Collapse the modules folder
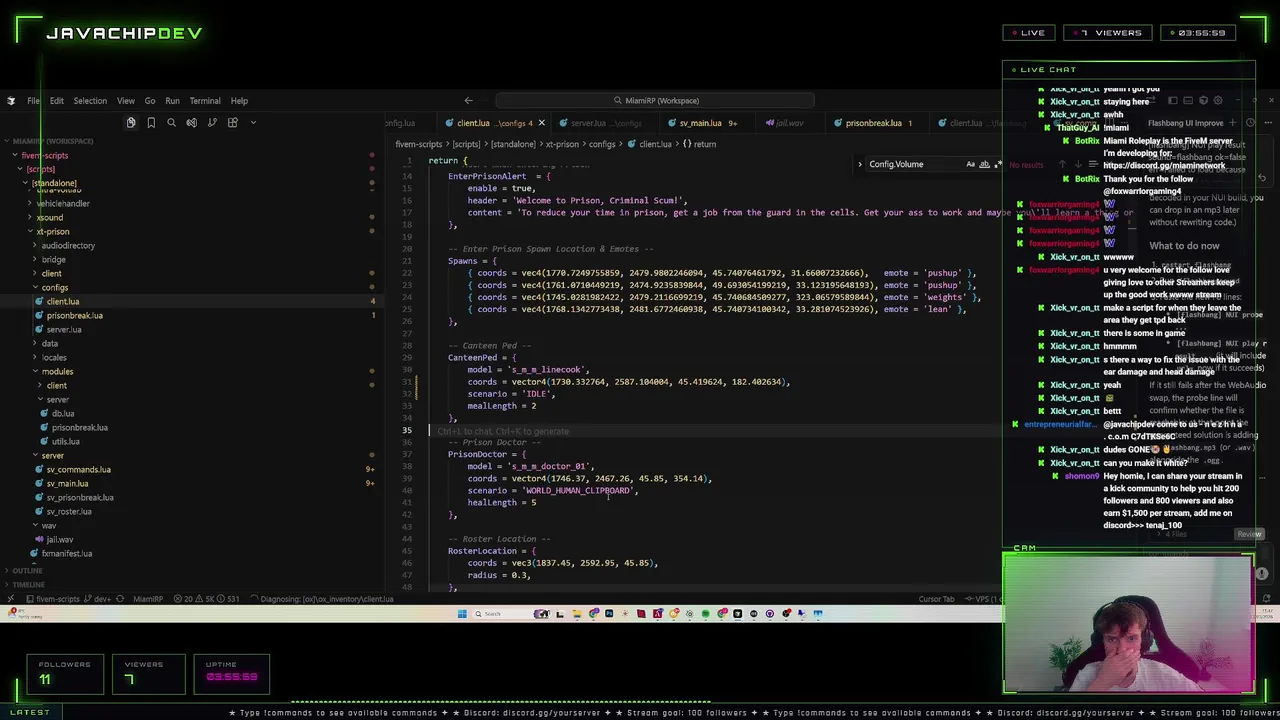 point(56,371)
